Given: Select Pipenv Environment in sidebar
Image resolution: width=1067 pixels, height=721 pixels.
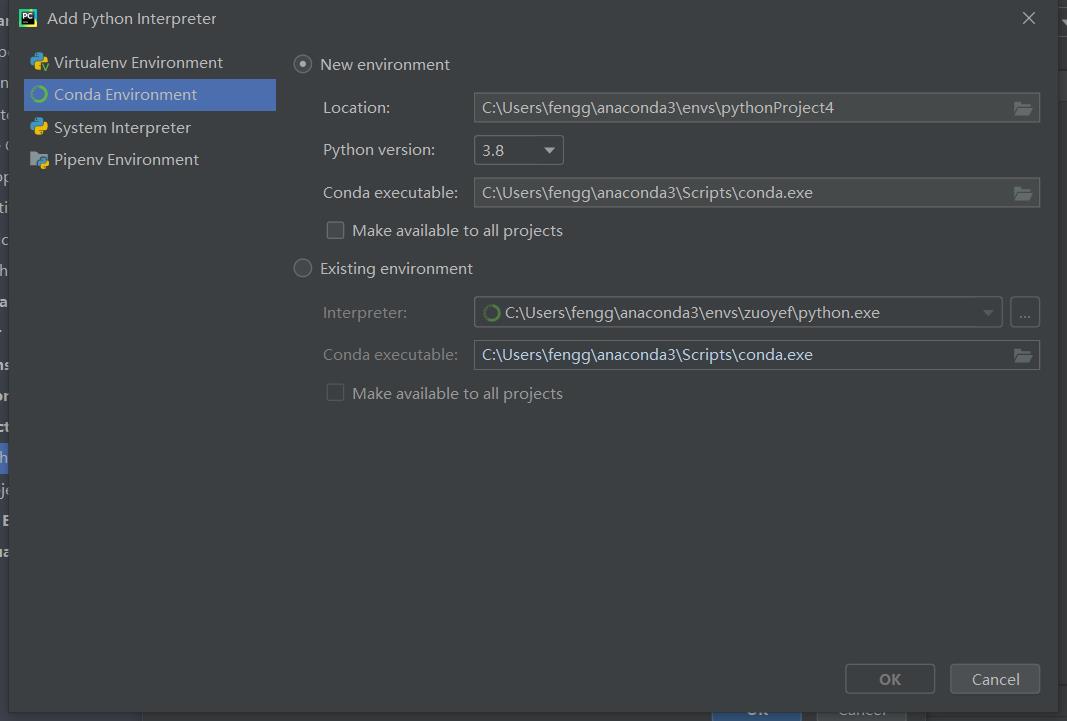Looking at the screenshot, I should pos(150,159).
